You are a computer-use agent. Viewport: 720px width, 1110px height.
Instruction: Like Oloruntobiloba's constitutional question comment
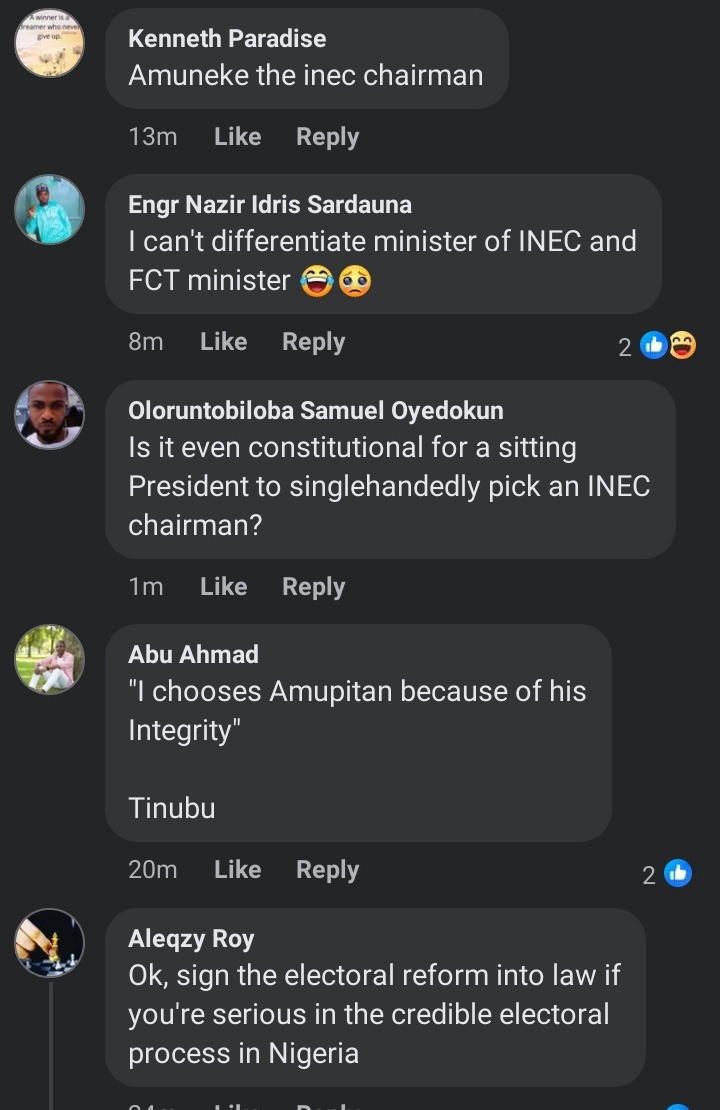[223, 587]
